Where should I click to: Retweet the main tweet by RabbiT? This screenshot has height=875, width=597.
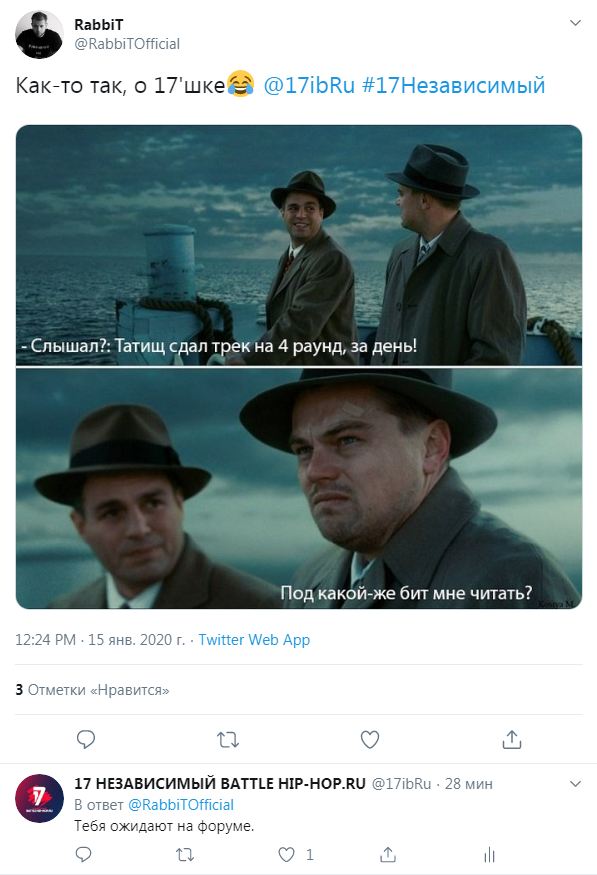[x=228, y=740]
